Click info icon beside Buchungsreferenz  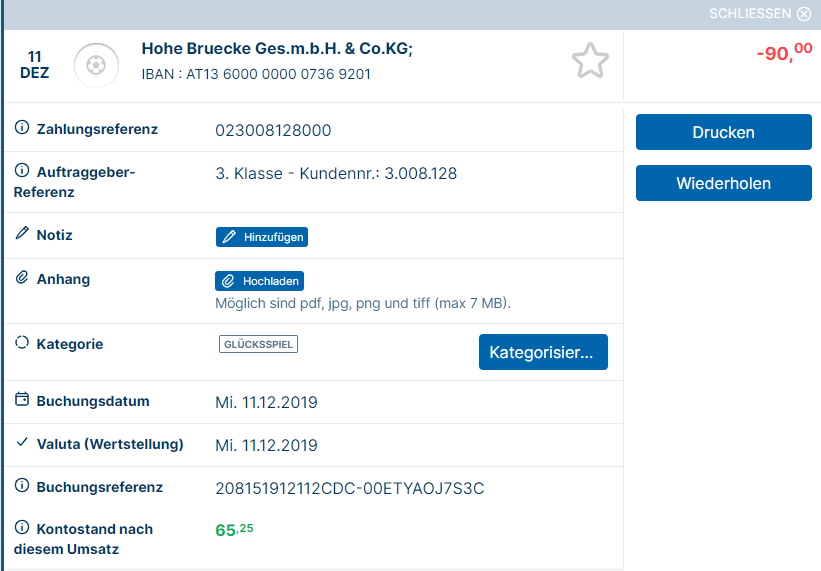(22, 485)
